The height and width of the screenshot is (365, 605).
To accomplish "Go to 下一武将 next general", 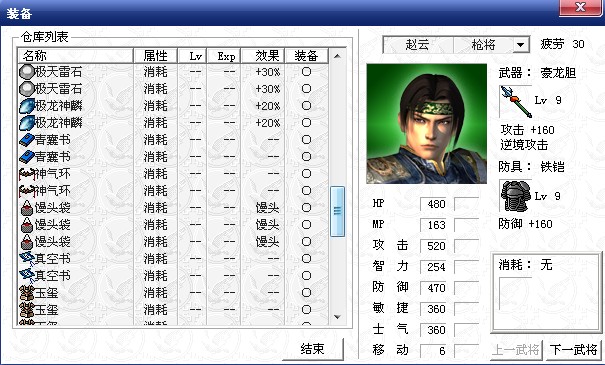I will 573,350.
